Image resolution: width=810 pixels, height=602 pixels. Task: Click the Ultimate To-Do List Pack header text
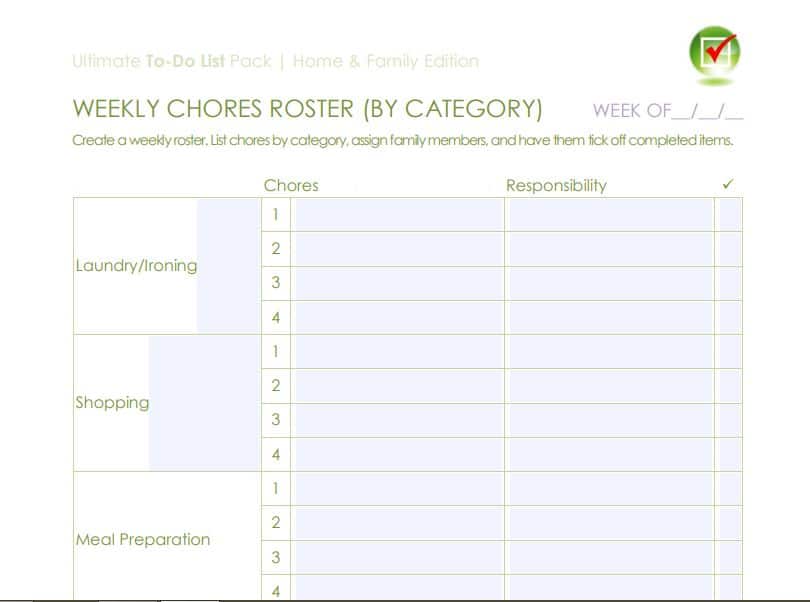[x=275, y=61]
